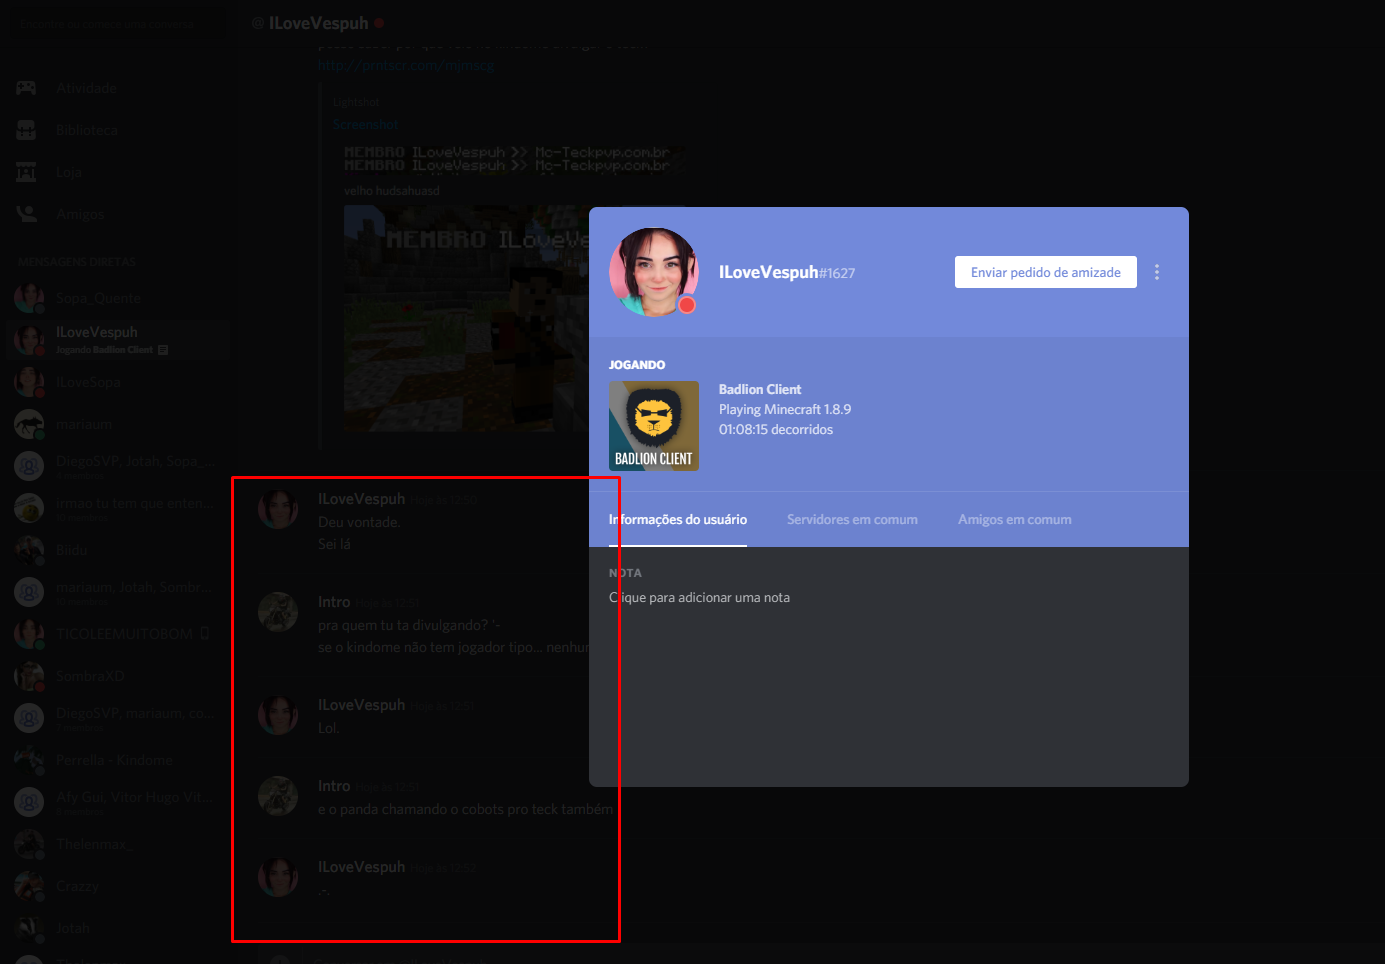Open Atividade via the gamepad icon

pyautogui.click(x=26, y=88)
